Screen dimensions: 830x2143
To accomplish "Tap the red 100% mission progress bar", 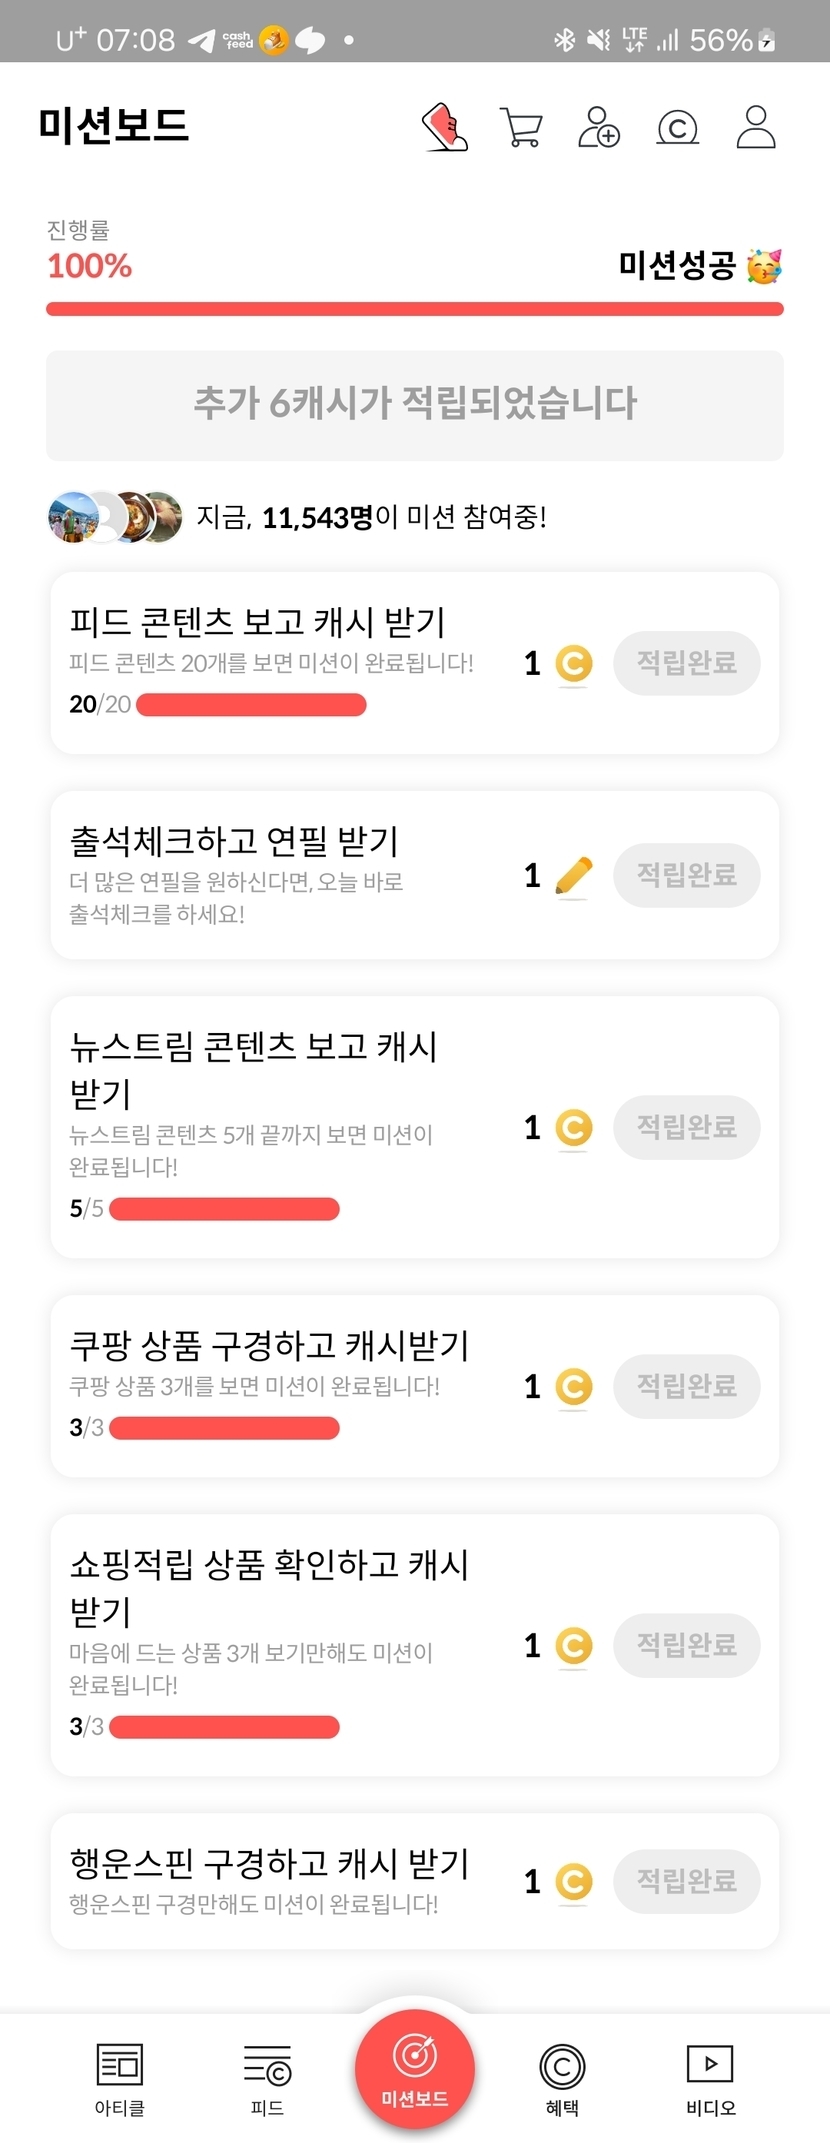I will [415, 309].
